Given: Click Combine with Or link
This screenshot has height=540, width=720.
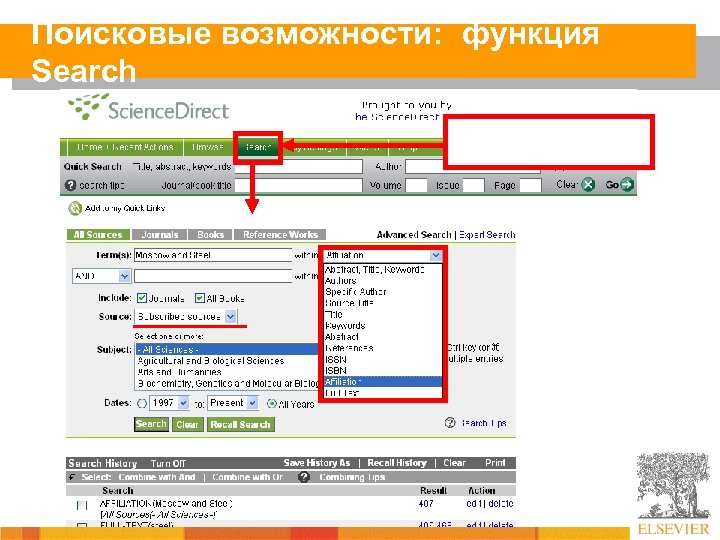Looking at the screenshot, I should (x=248, y=477).
